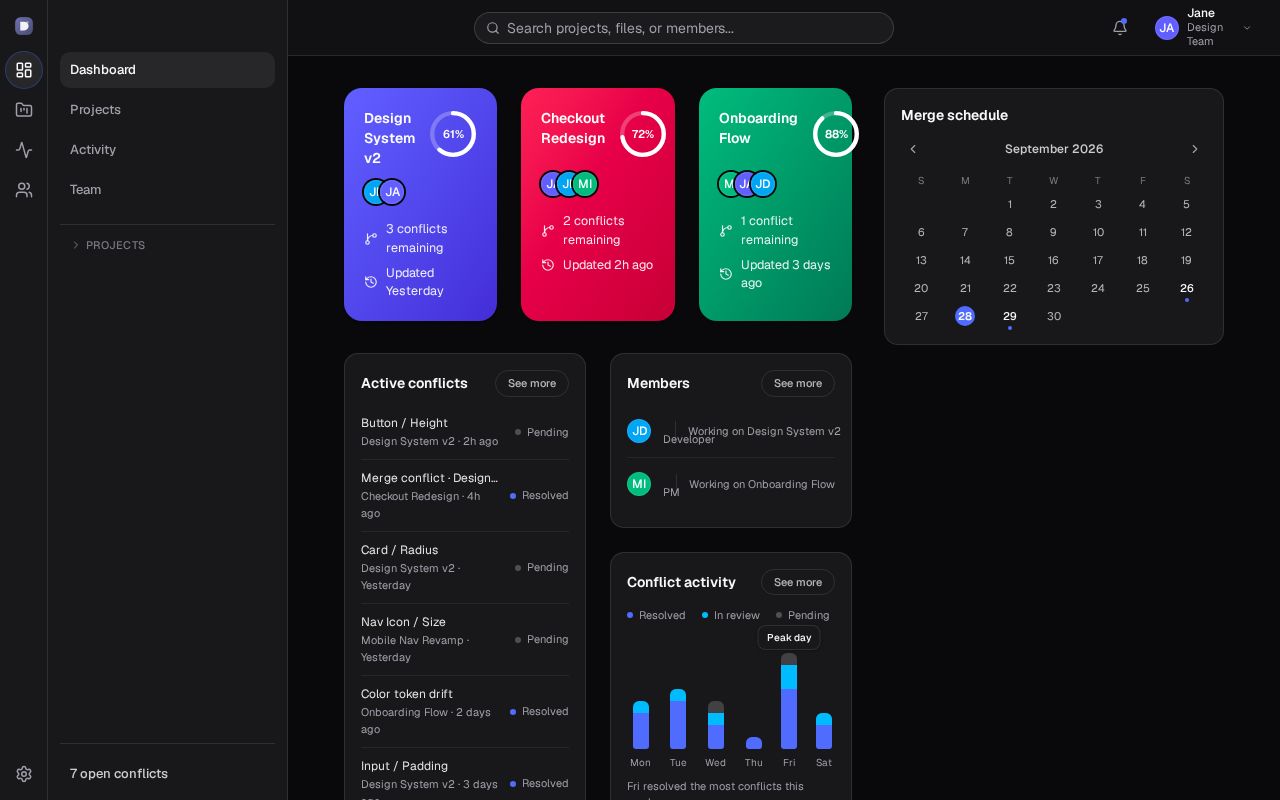Open the dashboard grid icon in the rail
This screenshot has height=800, width=1280.
(24, 70)
